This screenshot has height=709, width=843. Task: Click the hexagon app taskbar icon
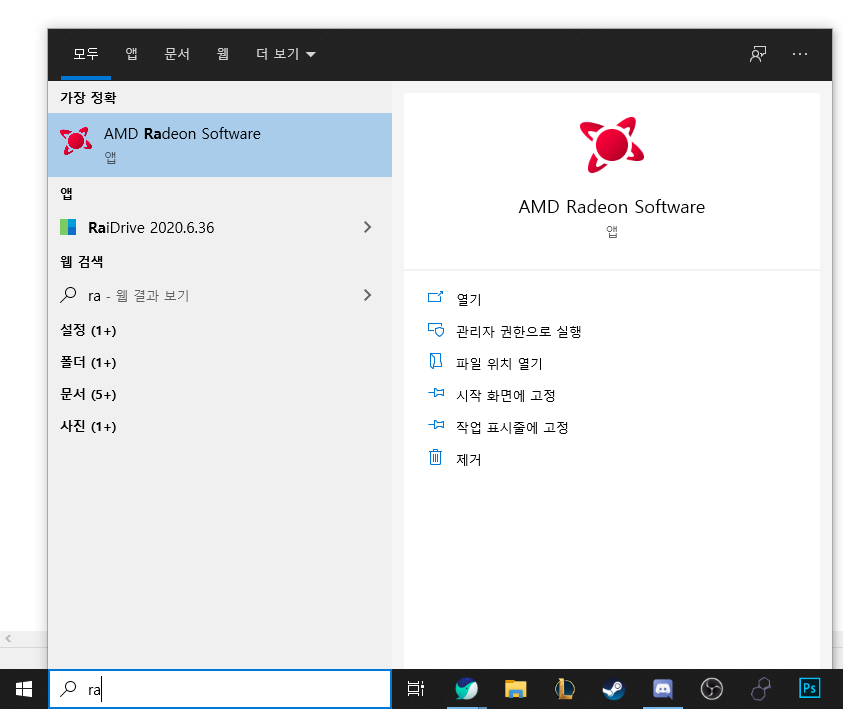761,689
